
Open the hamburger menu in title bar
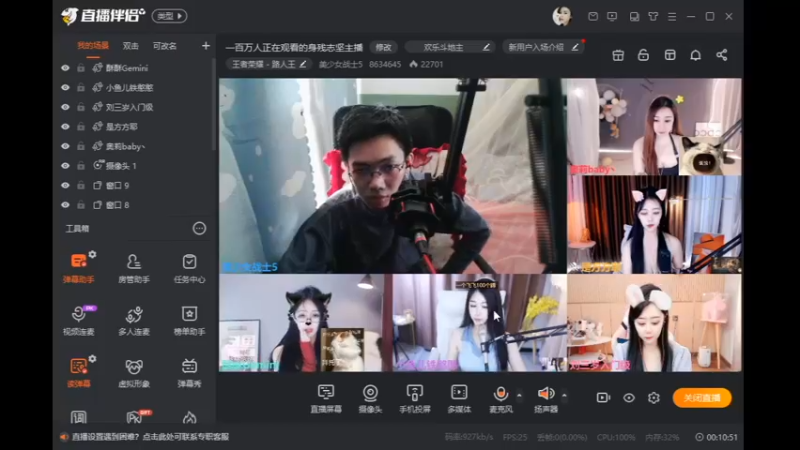click(672, 16)
